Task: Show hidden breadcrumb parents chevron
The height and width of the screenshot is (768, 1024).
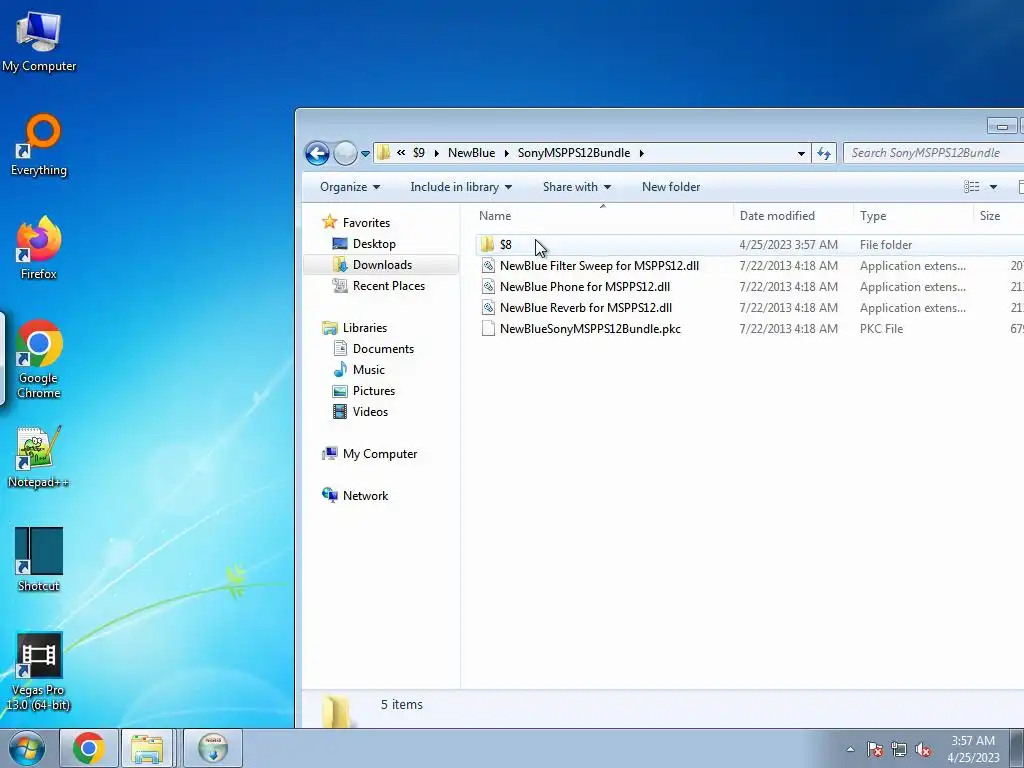Action: click(401, 153)
